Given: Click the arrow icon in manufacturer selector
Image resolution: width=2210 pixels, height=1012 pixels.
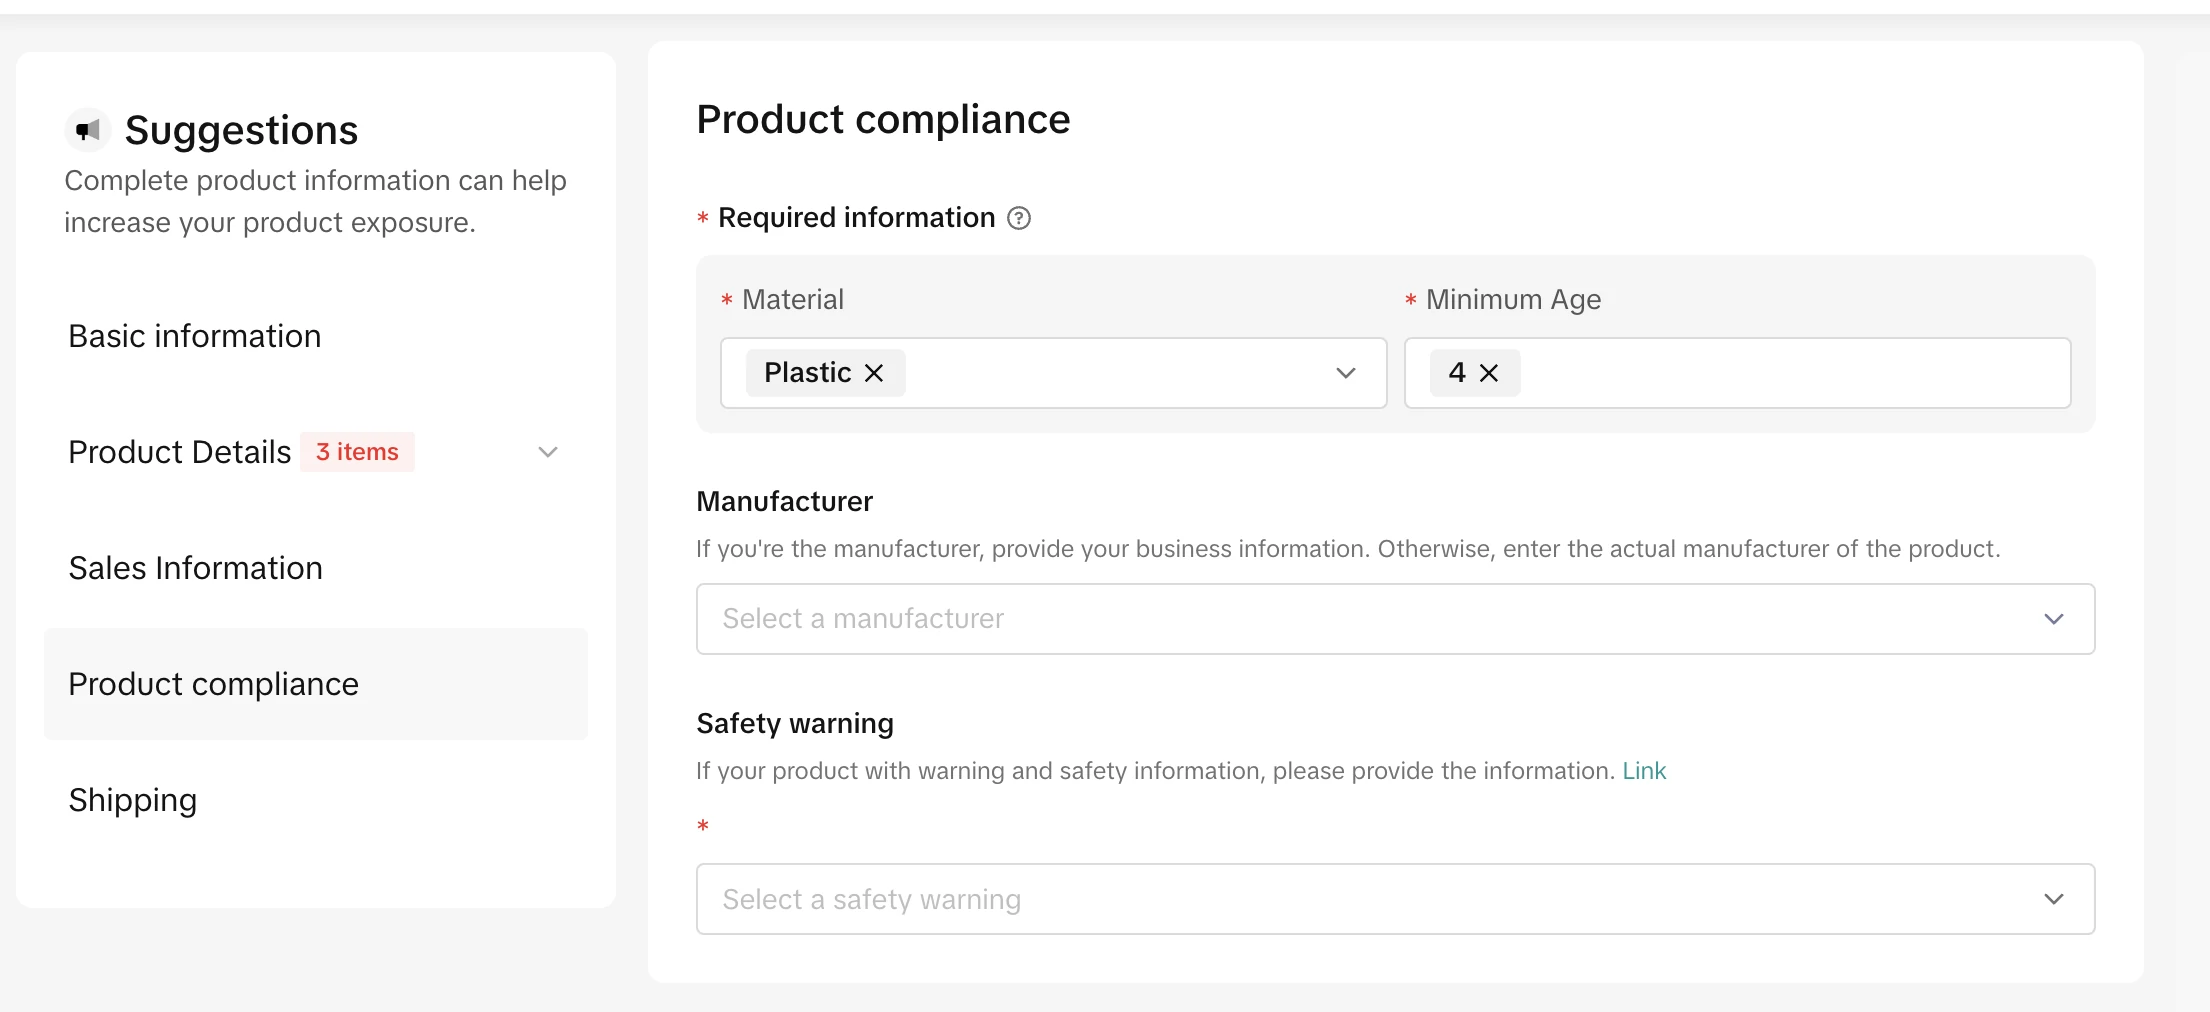Looking at the screenshot, I should (x=2053, y=619).
